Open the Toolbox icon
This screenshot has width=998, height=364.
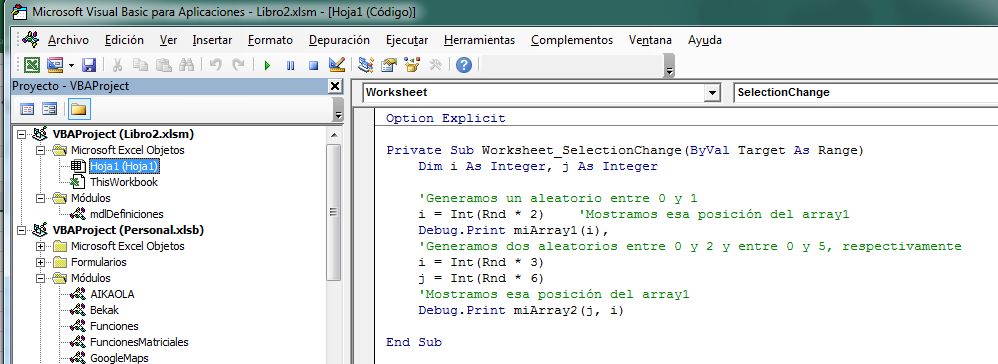(x=436, y=65)
